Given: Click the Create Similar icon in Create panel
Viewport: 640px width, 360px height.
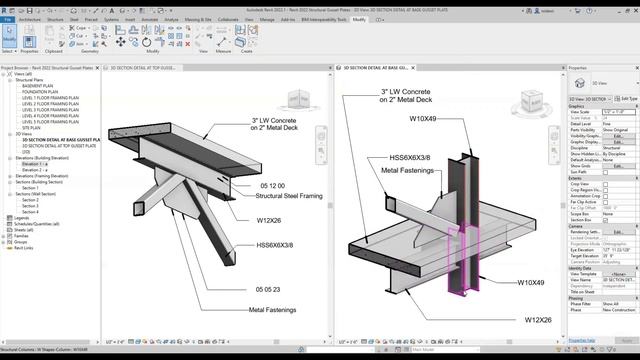Looking at the screenshot, I should (x=240, y=42).
